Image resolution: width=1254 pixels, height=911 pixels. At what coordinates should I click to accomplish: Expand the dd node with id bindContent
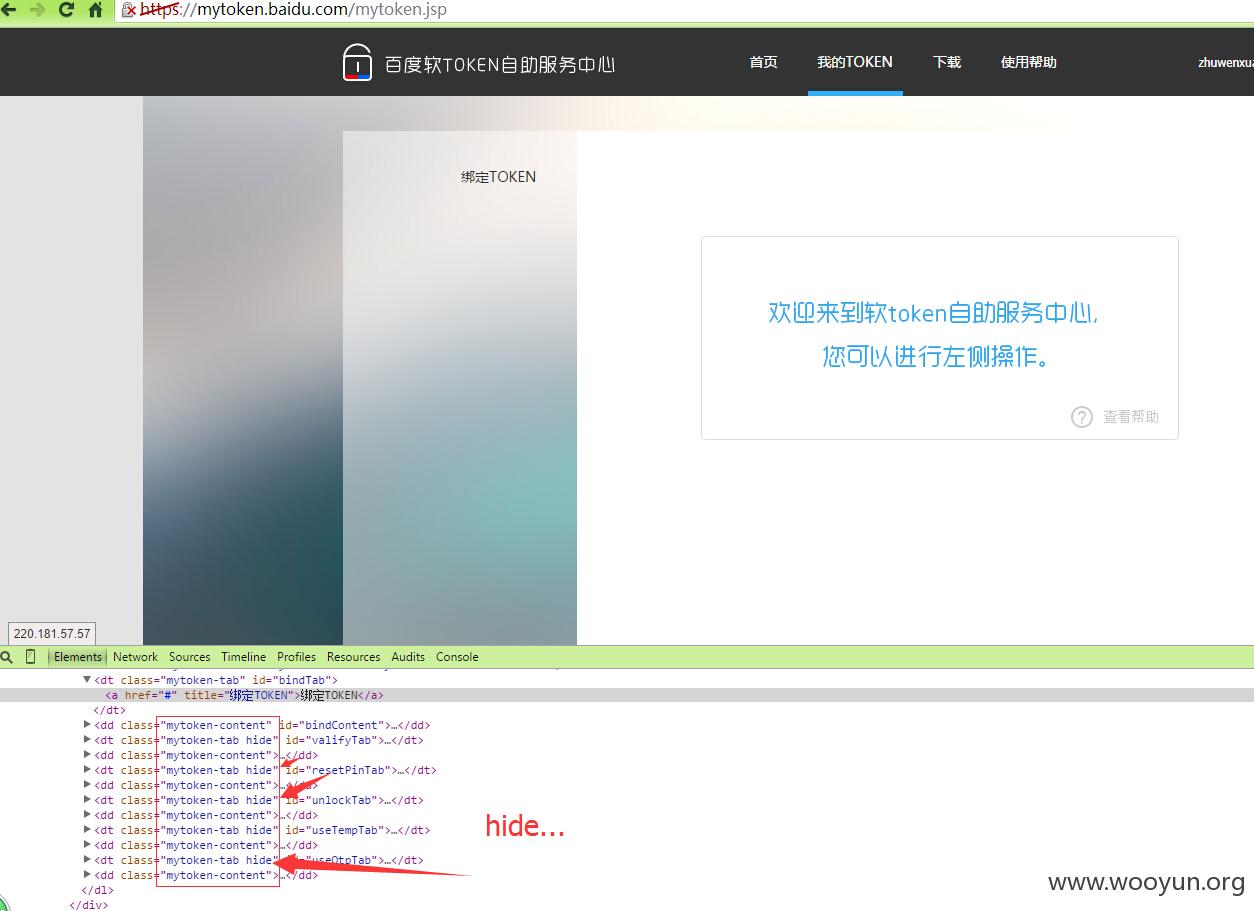[87, 725]
